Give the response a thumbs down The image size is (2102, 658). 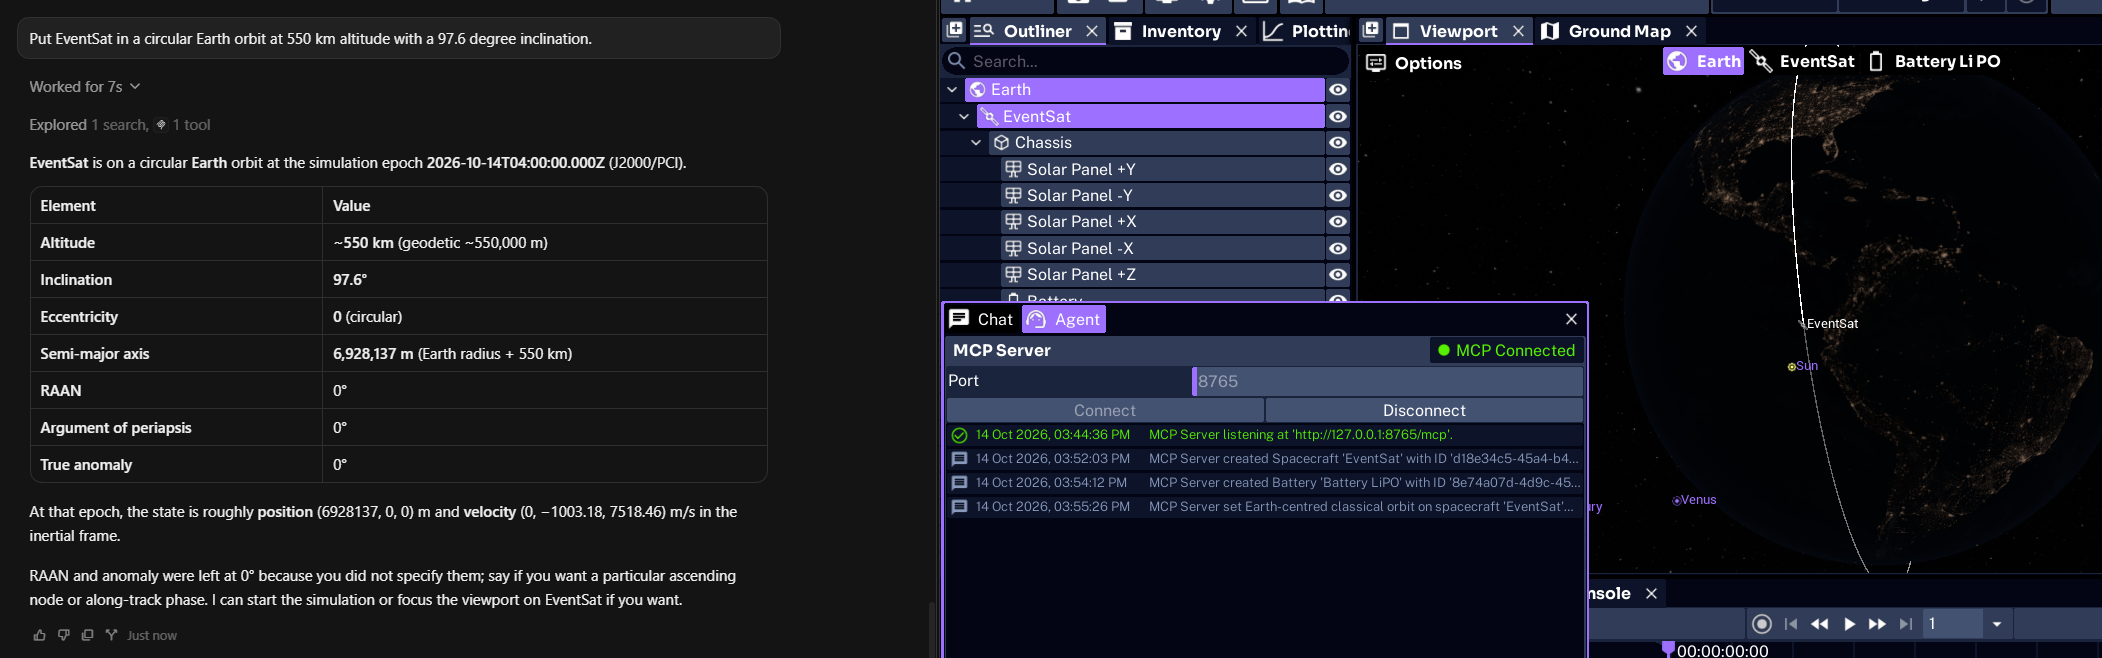tap(64, 635)
